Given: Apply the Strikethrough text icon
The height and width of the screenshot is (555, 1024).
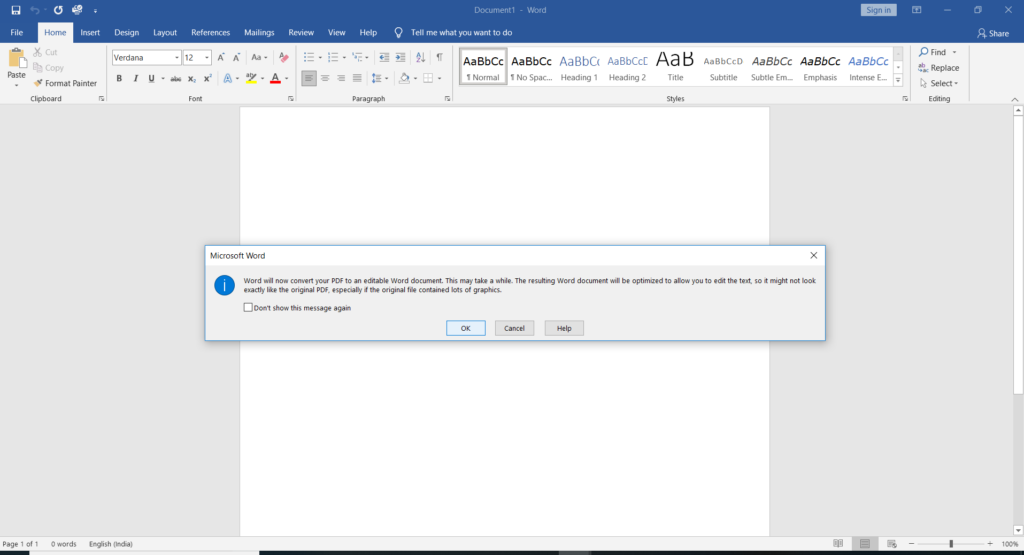Looking at the screenshot, I should [x=176, y=78].
